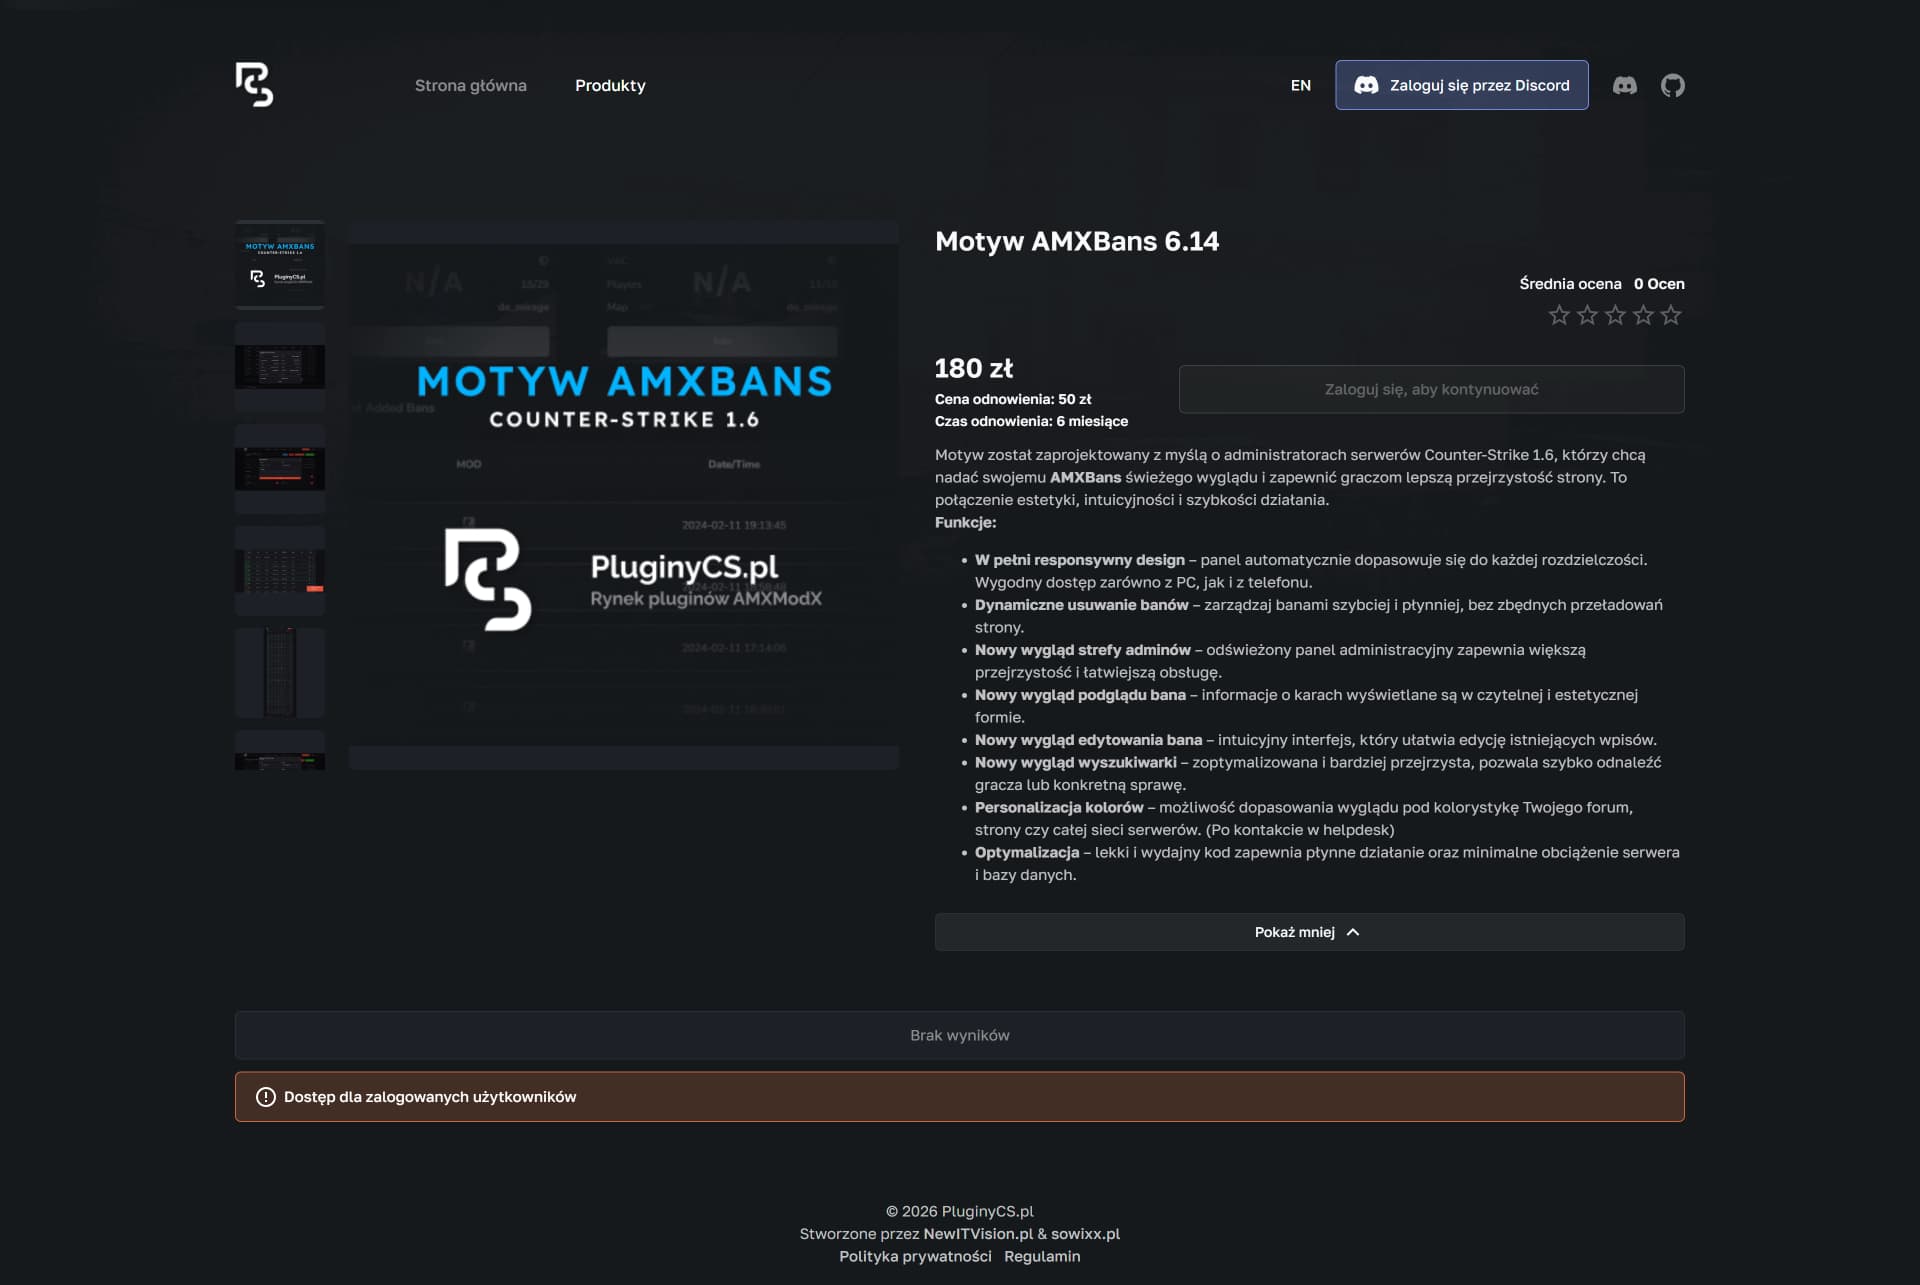Open the Discord server icon link
This screenshot has width=1920, height=1285.
[x=1625, y=85]
